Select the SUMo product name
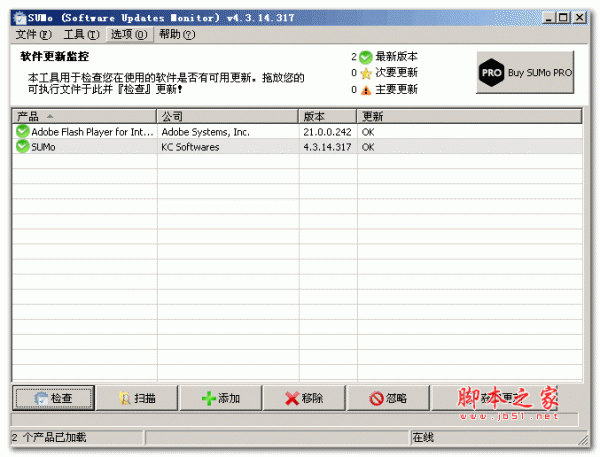Image resolution: width=600 pixels, height=457 pixels. (43, 147)
